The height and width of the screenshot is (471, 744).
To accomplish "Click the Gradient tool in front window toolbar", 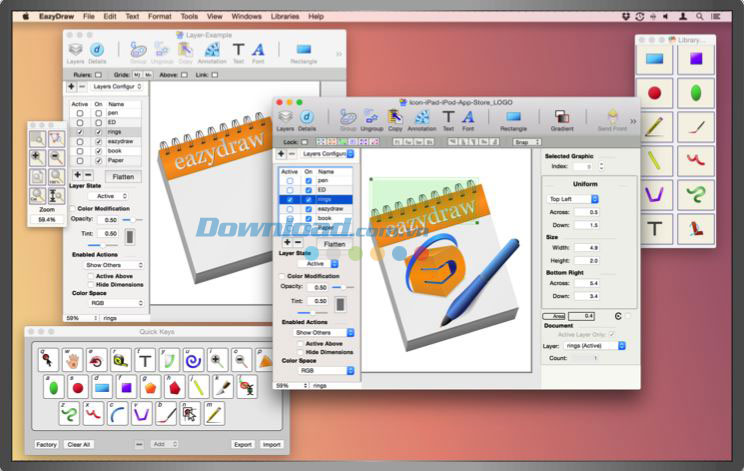I will pyautogui.click(x=562, y=119).
